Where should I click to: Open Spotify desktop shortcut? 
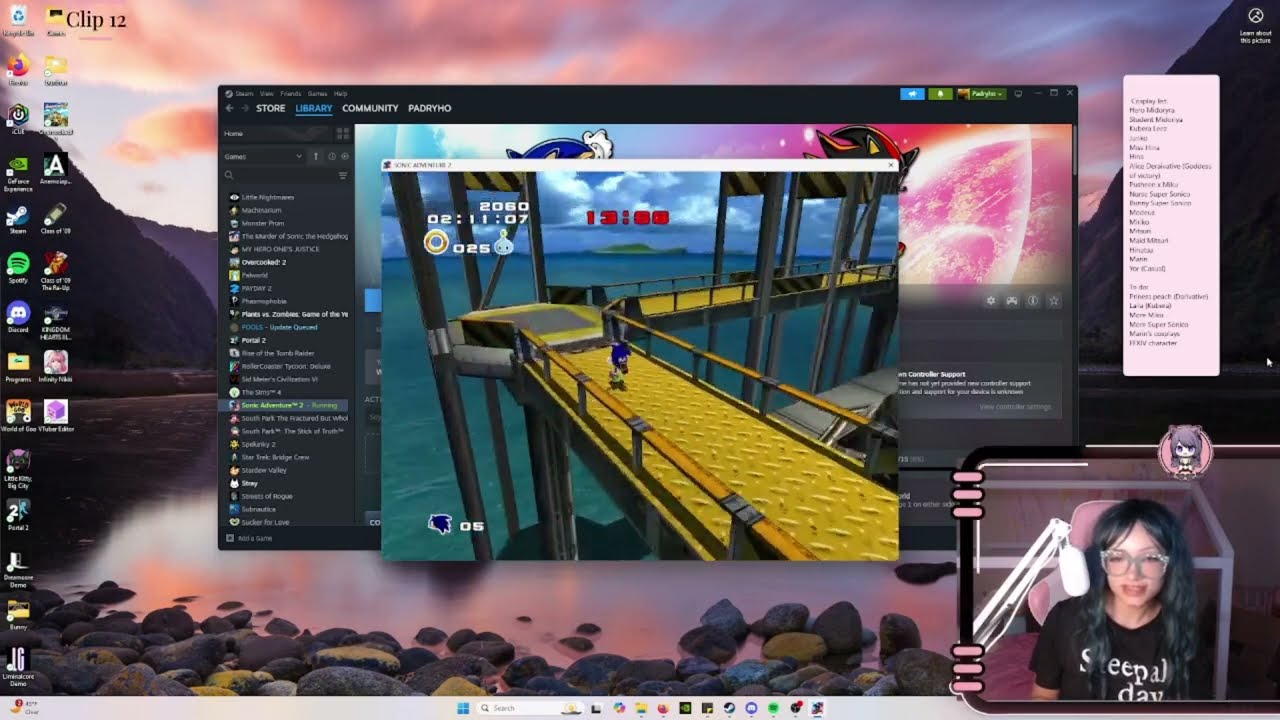point(18,268)
